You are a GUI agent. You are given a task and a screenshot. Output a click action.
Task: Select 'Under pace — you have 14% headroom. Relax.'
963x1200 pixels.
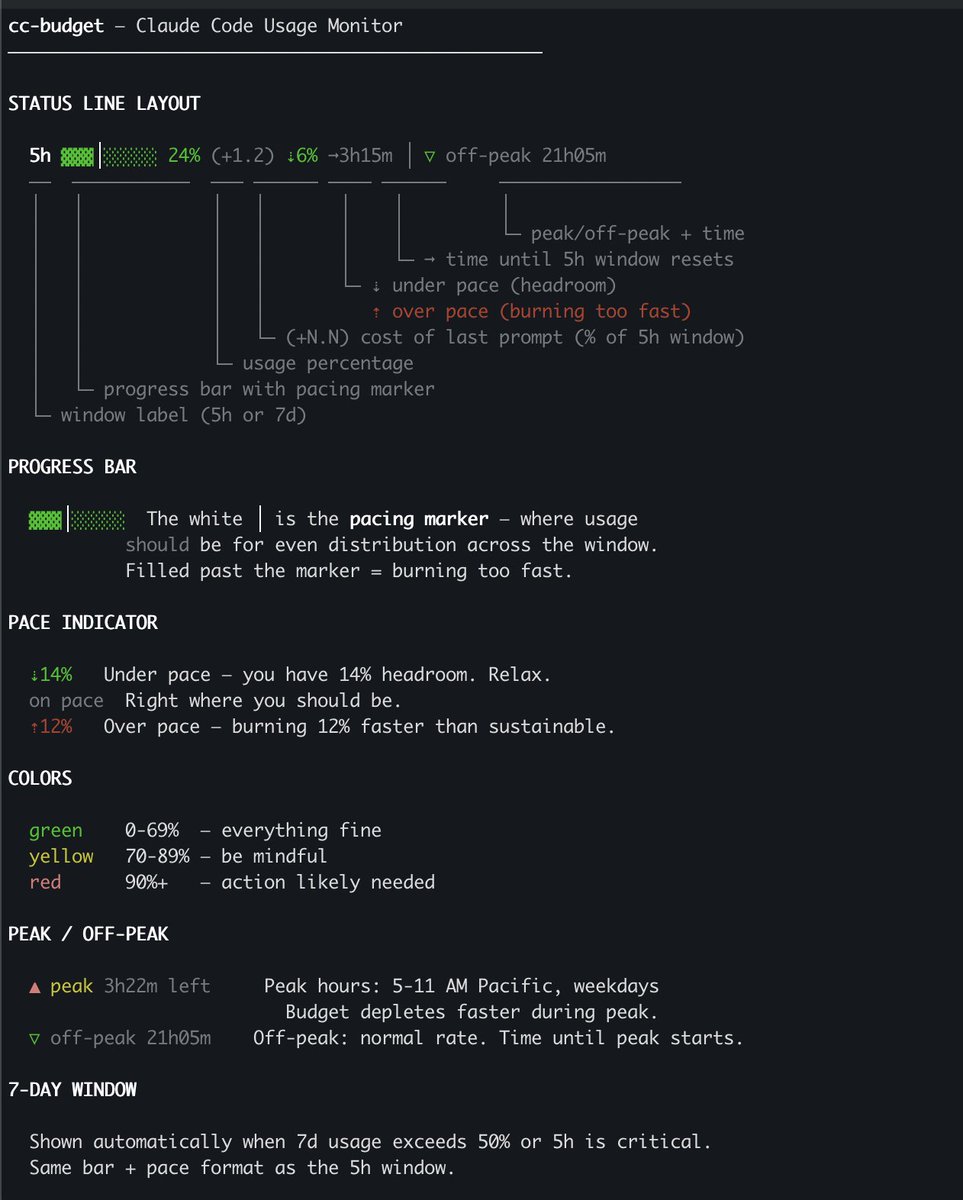327,674
